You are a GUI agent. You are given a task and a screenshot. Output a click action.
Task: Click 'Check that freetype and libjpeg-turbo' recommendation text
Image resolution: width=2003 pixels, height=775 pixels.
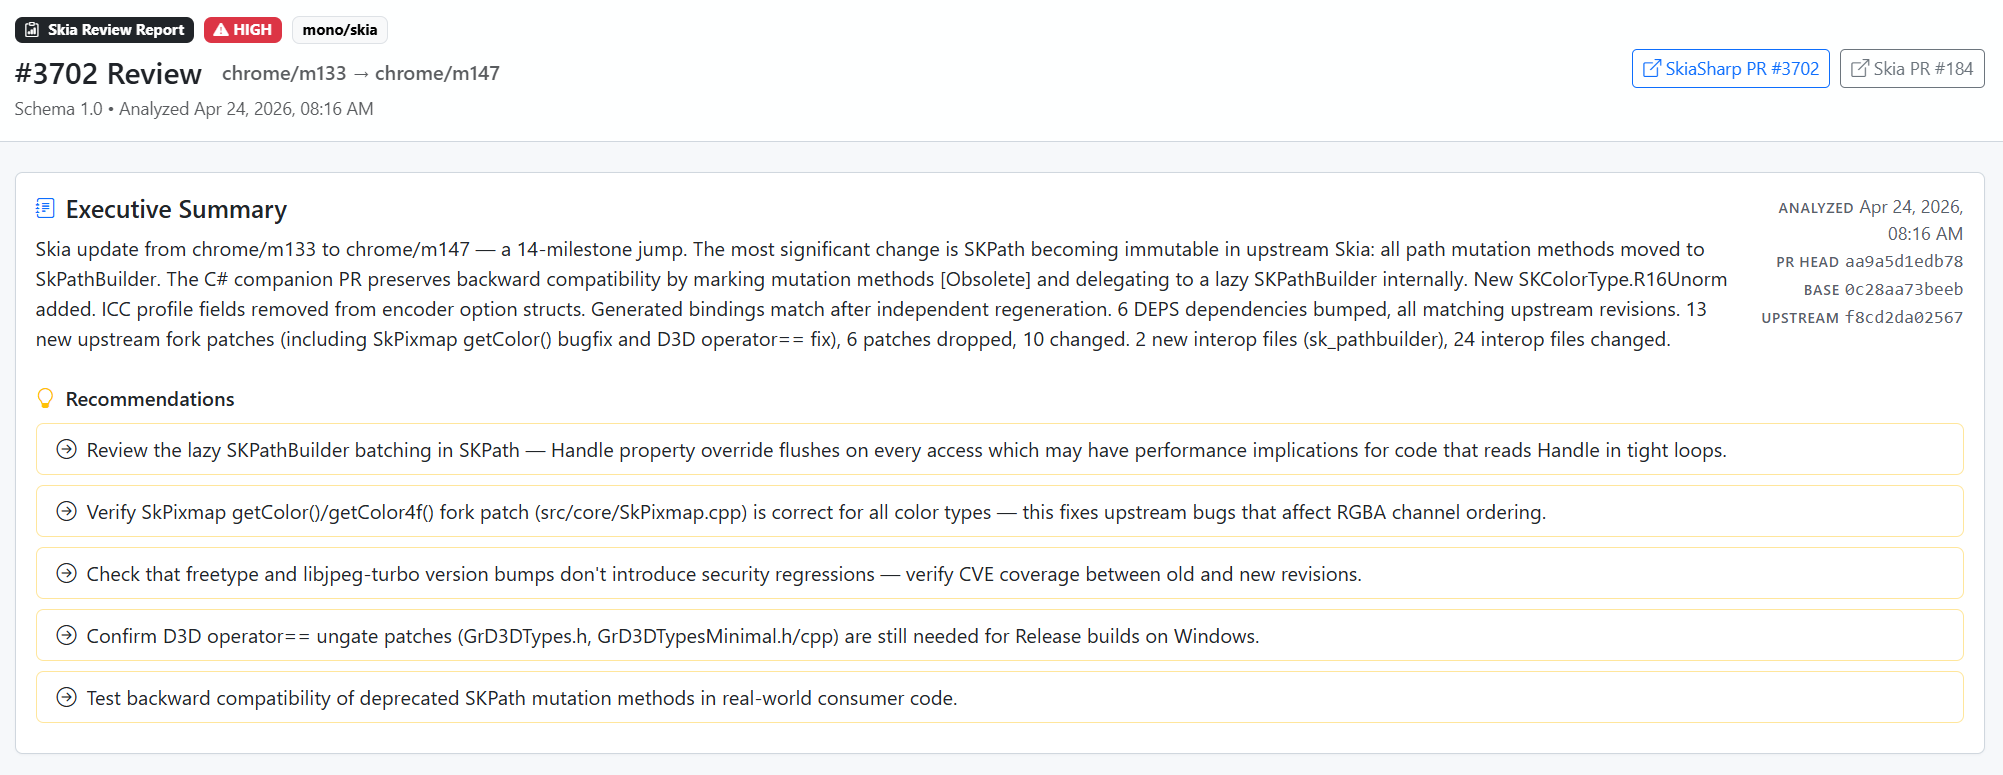pyautogui.click(x=724, y=574)
